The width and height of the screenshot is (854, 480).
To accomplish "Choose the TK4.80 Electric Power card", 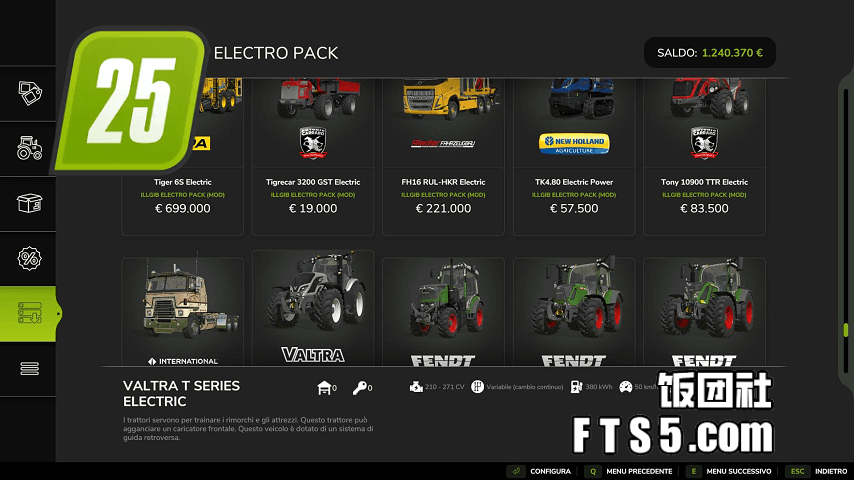I will coord(574,156).
